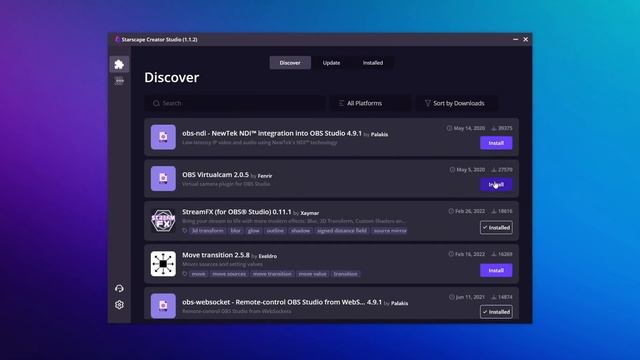Open the settings gear in sidebar
Image resolution: width=640 pixels, height=360 pixels.
[119, 305]
